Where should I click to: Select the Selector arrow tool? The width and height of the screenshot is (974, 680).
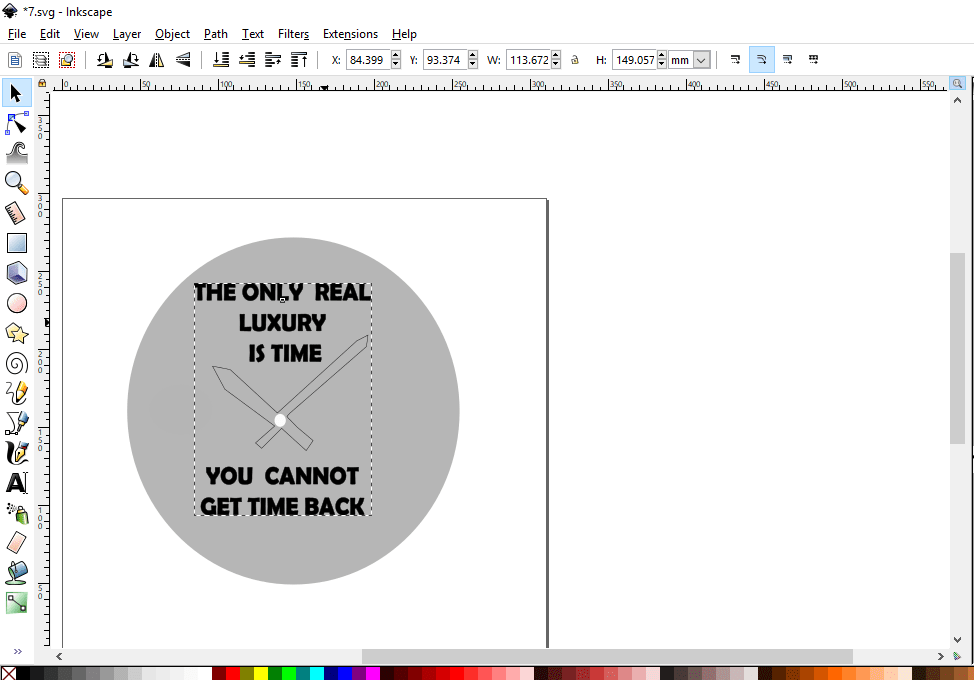click(x=17, y=93)
